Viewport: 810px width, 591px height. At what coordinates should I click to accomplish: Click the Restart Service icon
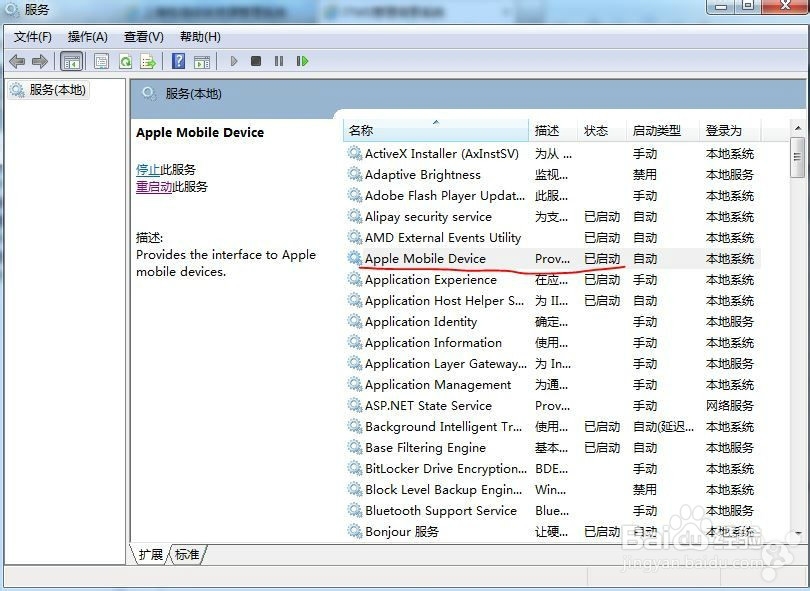[x=302, y=61]
